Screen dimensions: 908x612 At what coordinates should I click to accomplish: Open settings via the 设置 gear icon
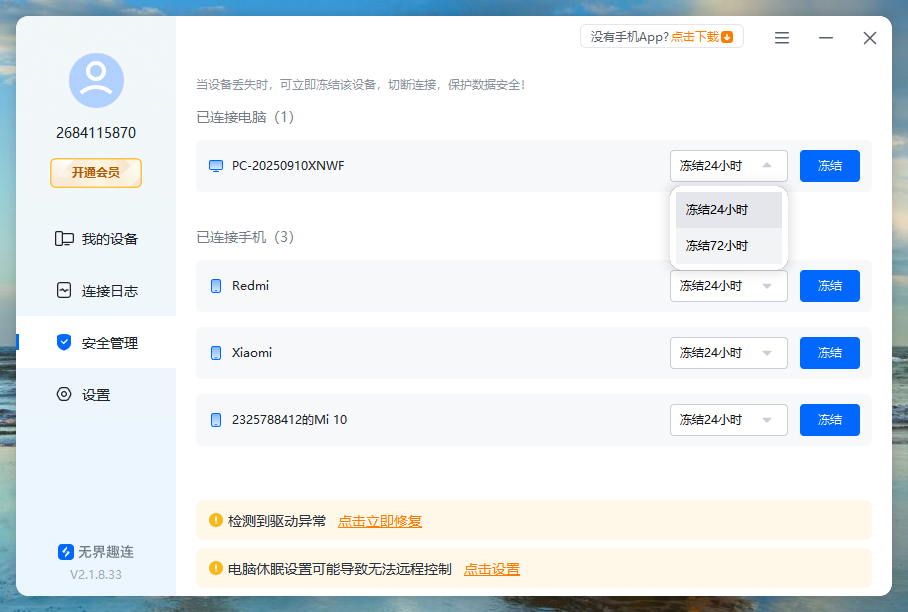pyautogui.click(x=63, y=394)
